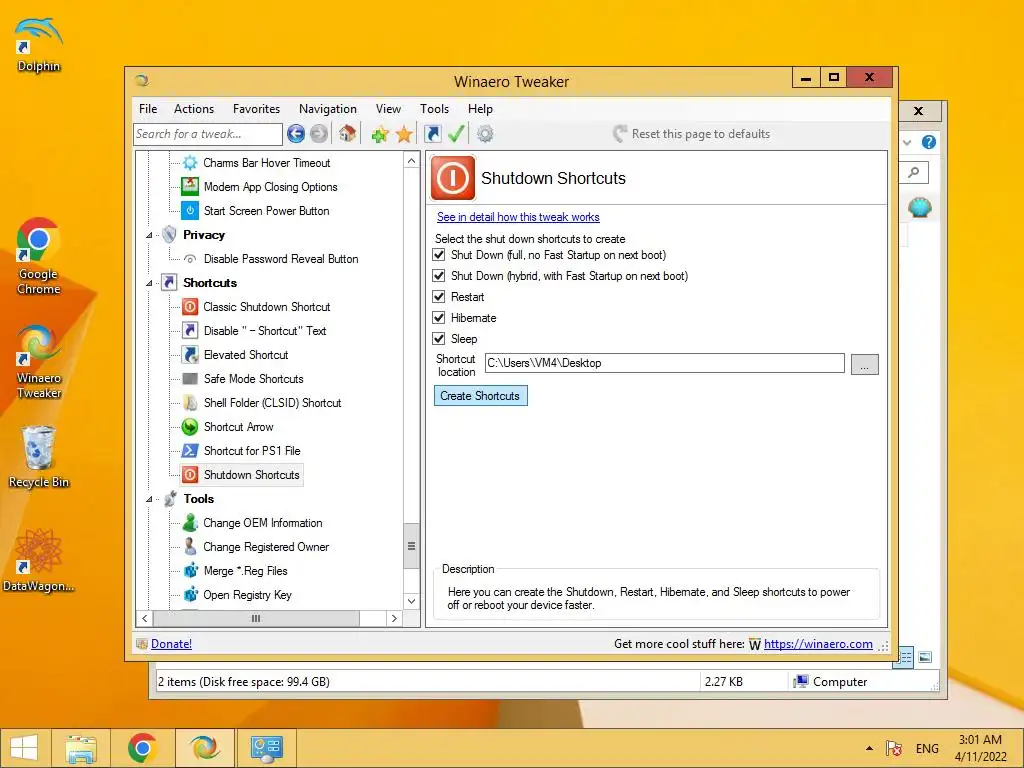Open the Tools menu

434,109
